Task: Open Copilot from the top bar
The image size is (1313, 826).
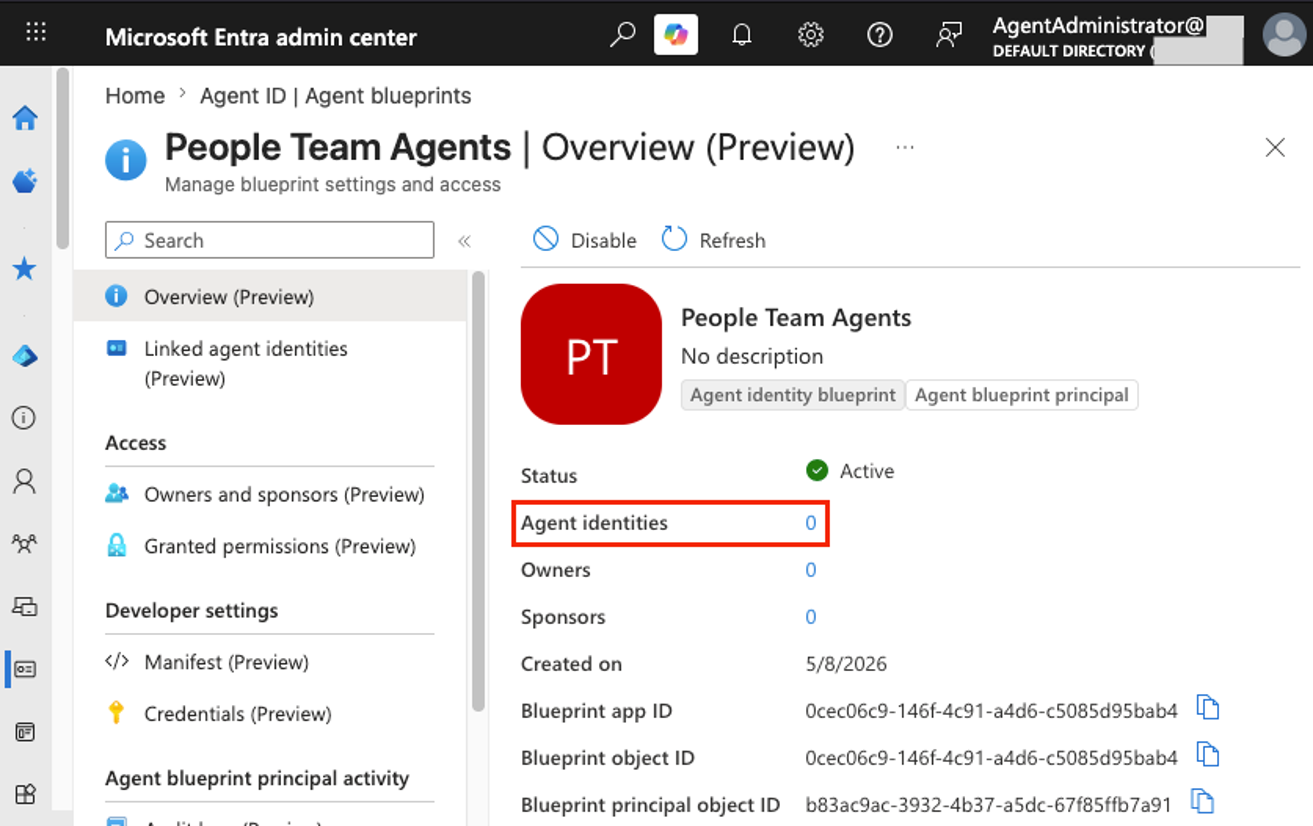Action: [x=676, y=35]
